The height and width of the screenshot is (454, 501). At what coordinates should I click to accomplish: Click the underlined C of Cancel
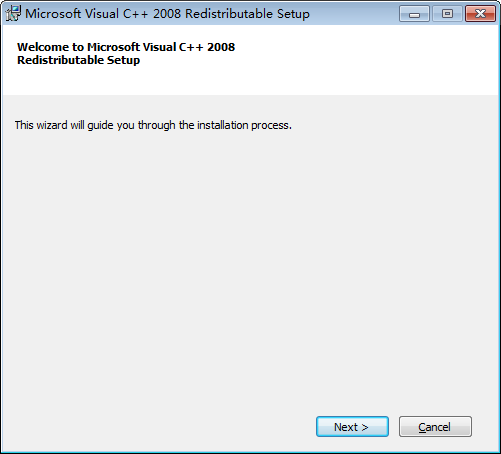[x=422, y=427]
